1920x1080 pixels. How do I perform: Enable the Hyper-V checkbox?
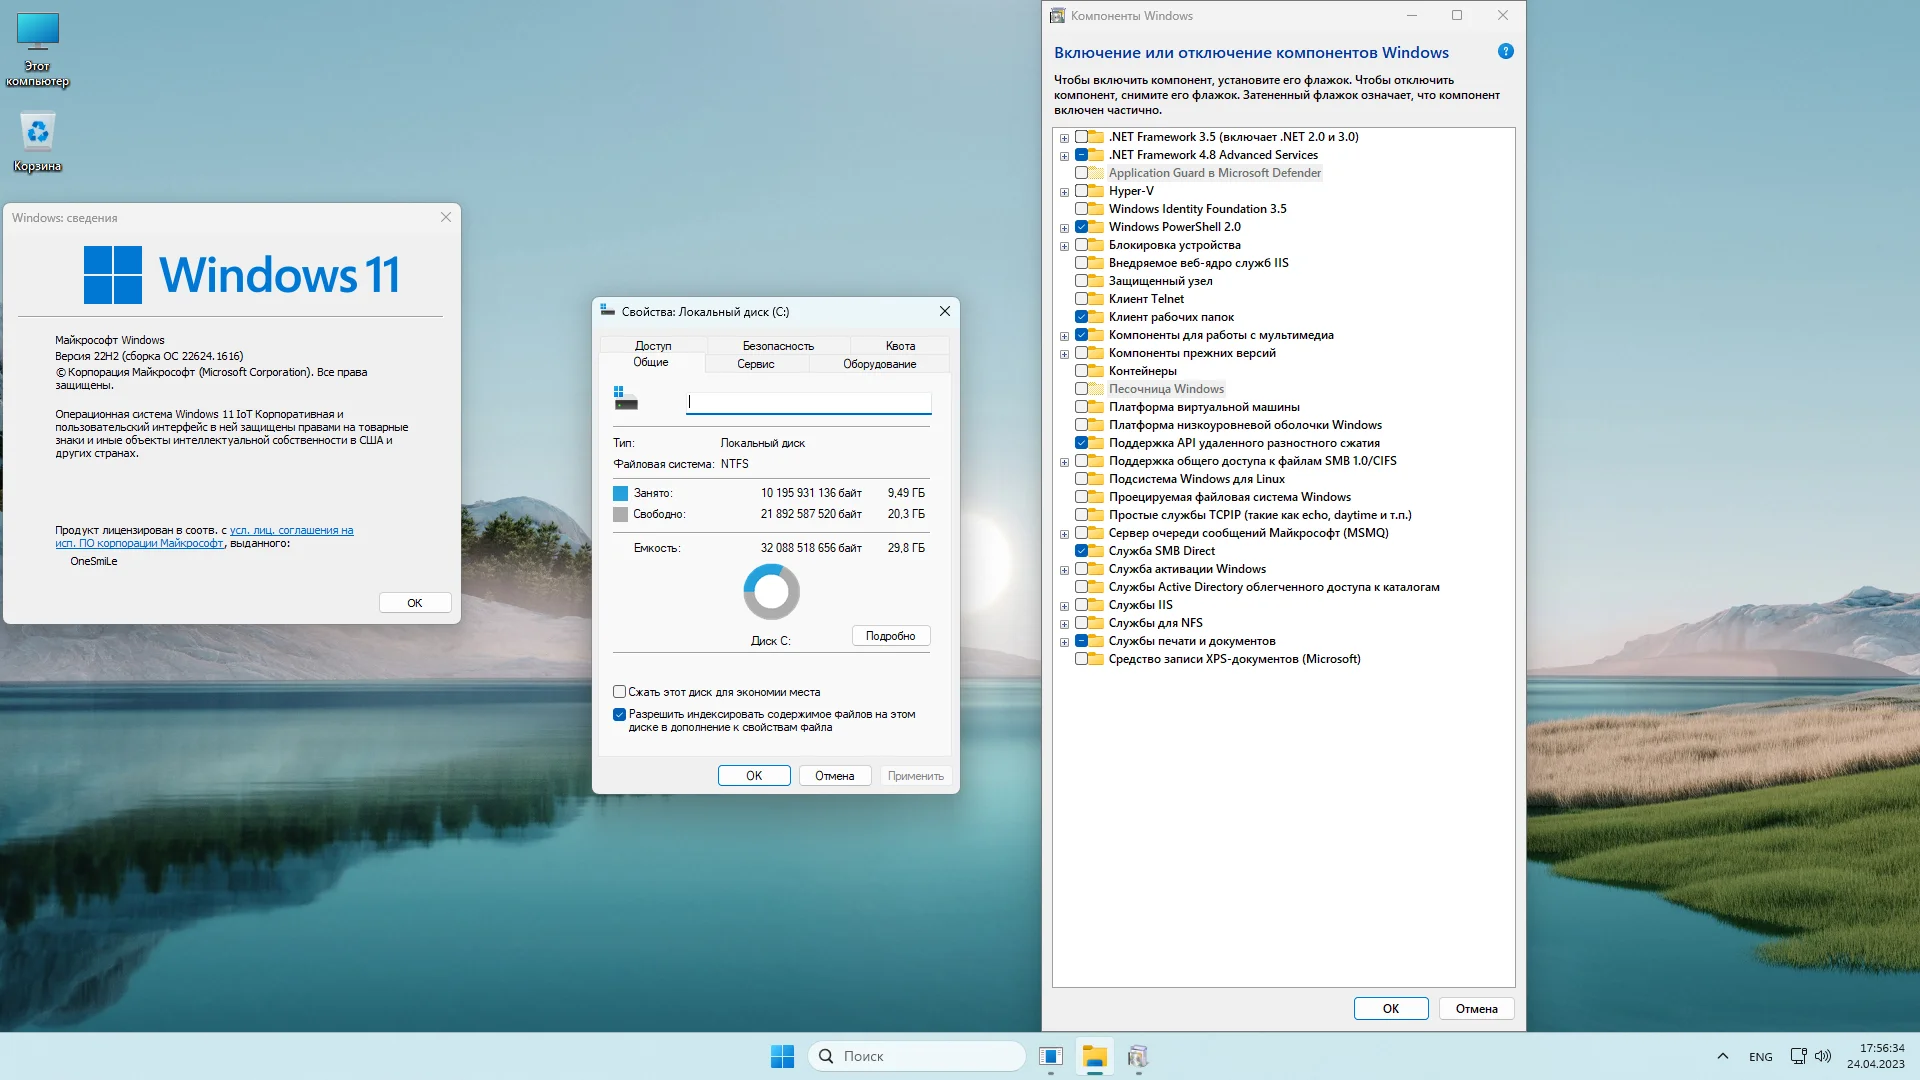(1081, 191)
